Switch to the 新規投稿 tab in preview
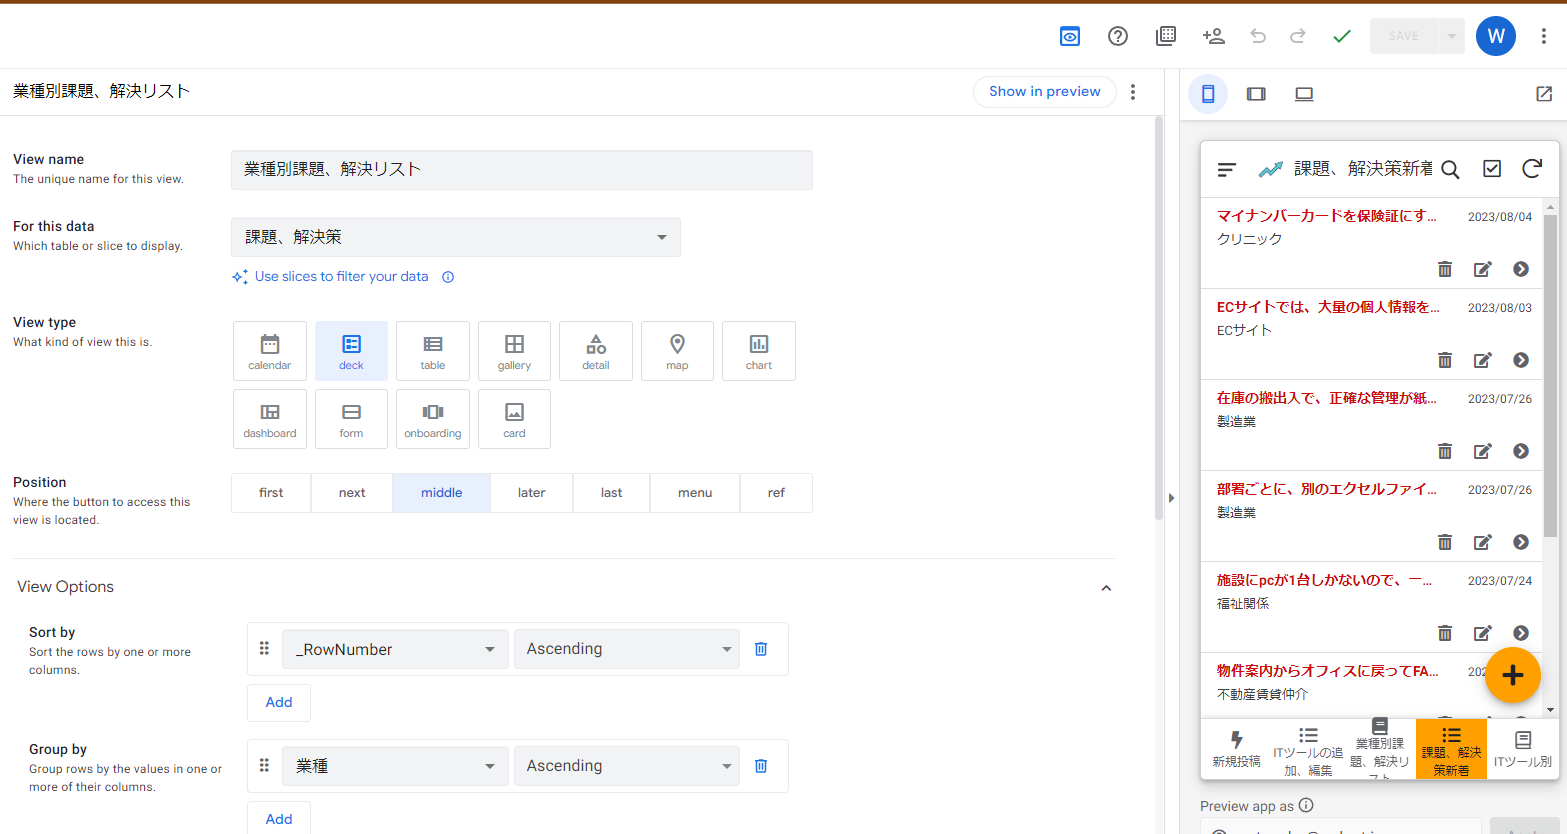 (1236, 748)
